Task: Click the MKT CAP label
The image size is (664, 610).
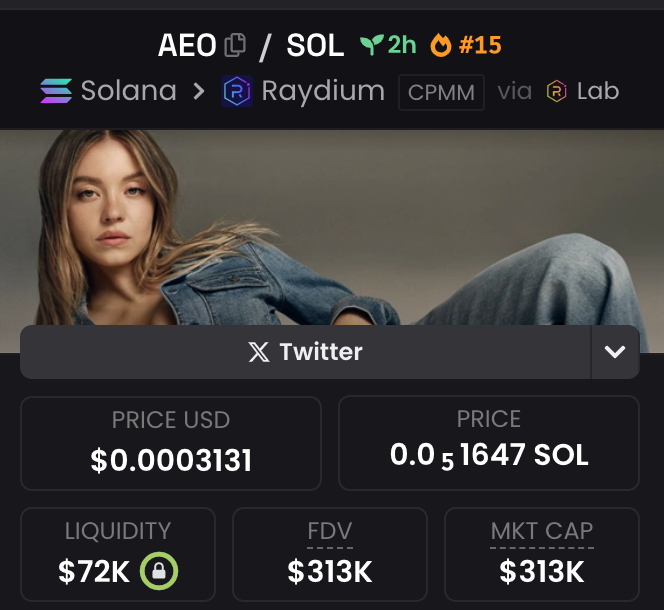Action: pyautogui.click(x=542, y=531)
